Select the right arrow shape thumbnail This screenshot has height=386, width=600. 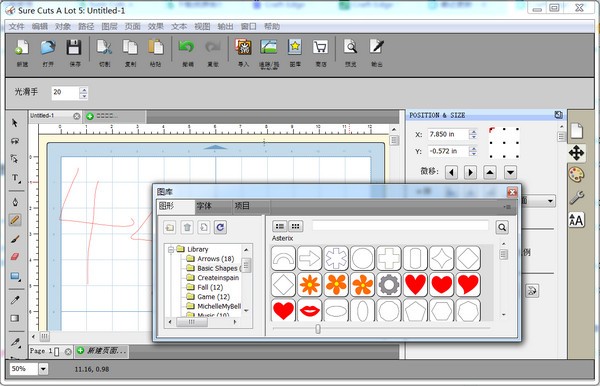[310, 258]
